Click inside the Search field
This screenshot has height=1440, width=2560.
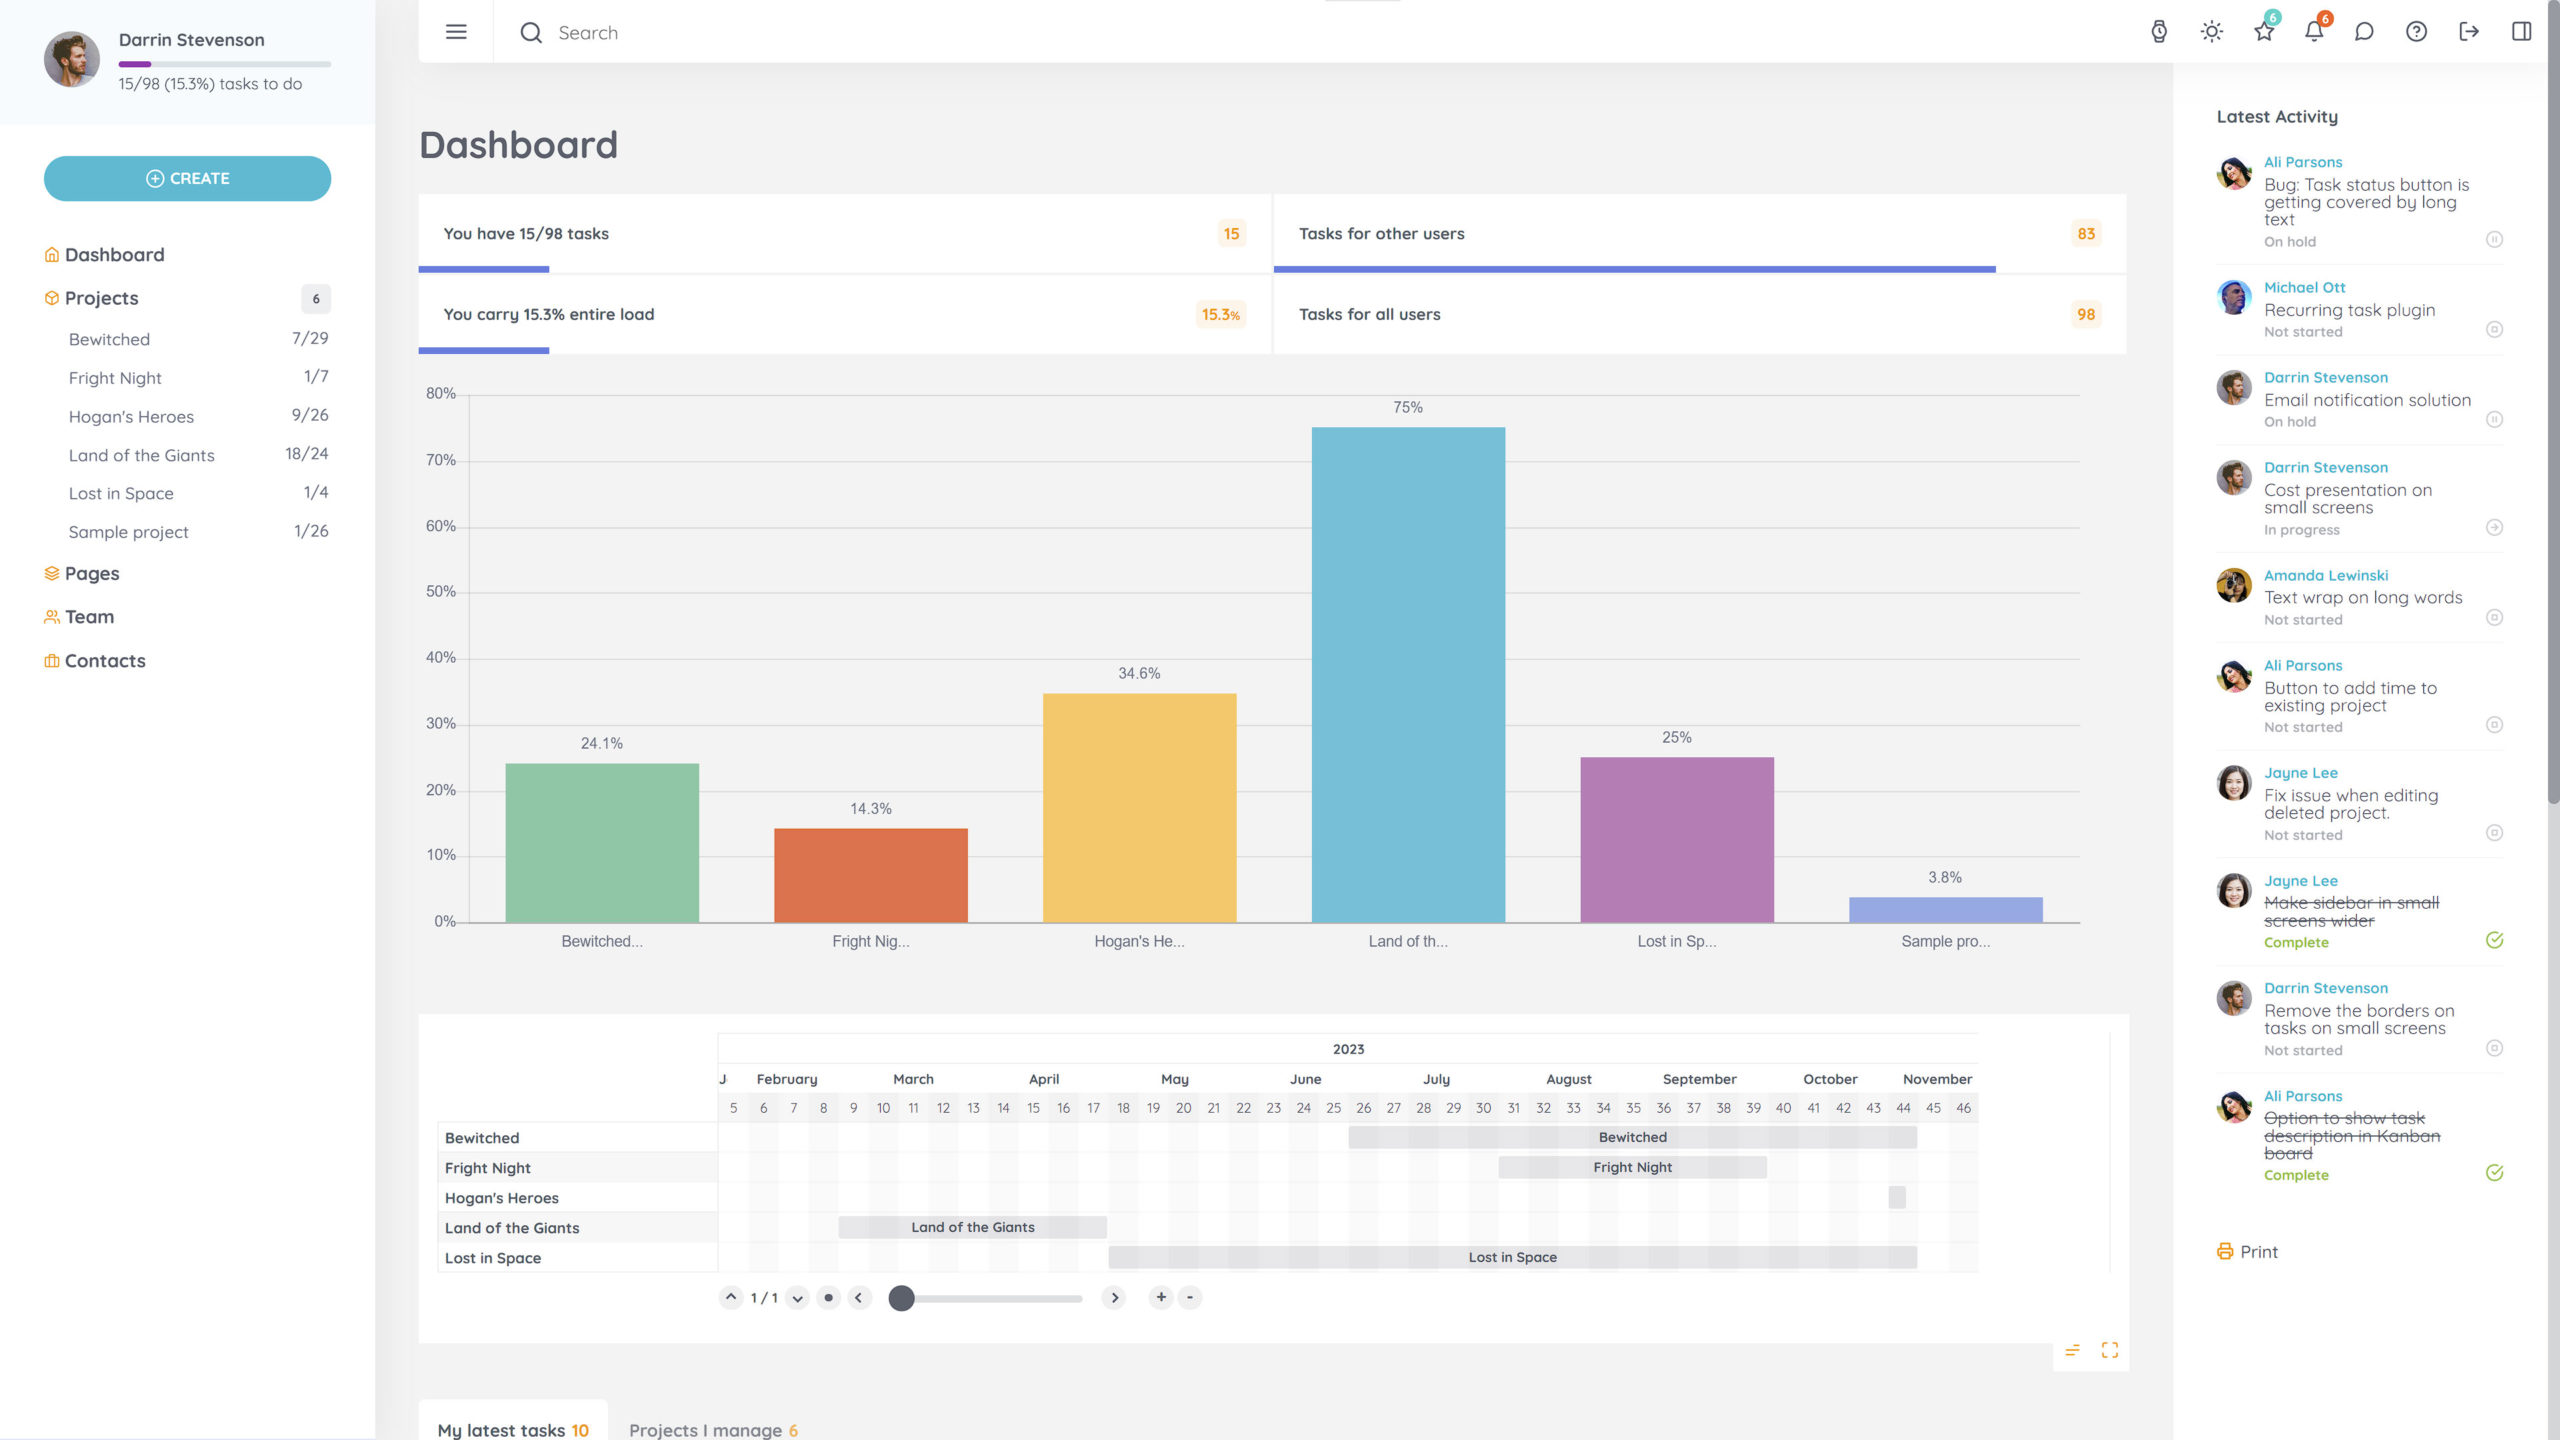640,32
